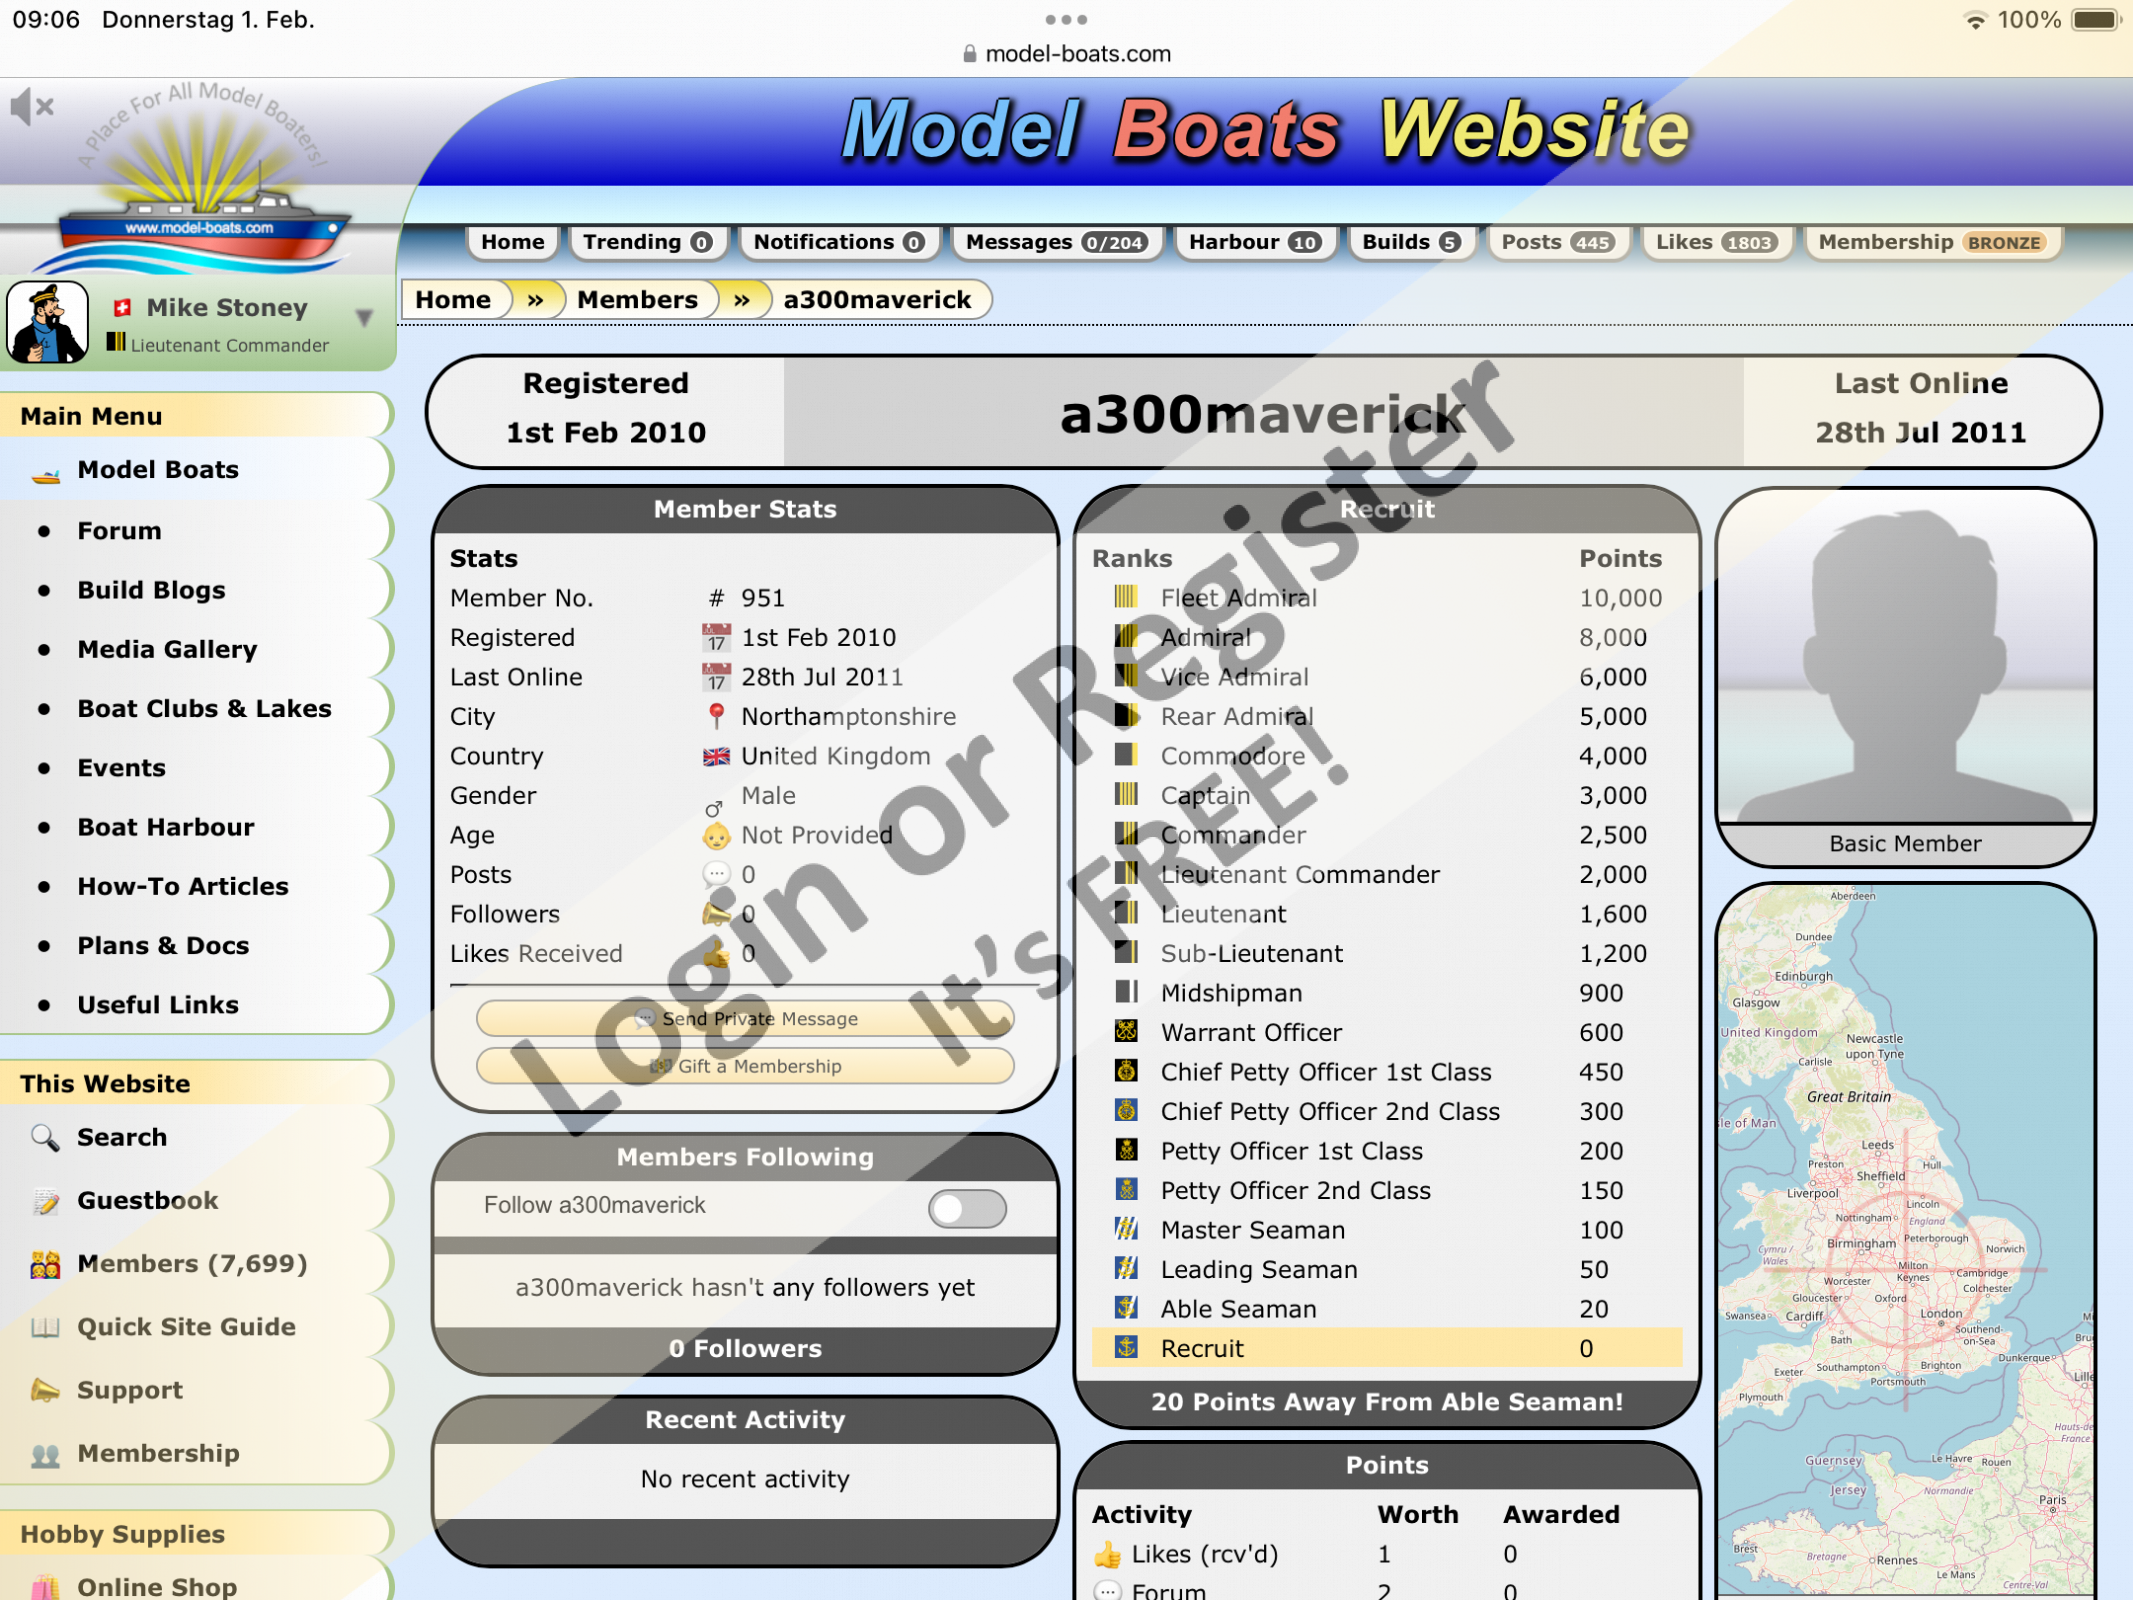Tap the three-dot menu above the address bar
The image size is (2133, 1600).
click(1066, 19)
